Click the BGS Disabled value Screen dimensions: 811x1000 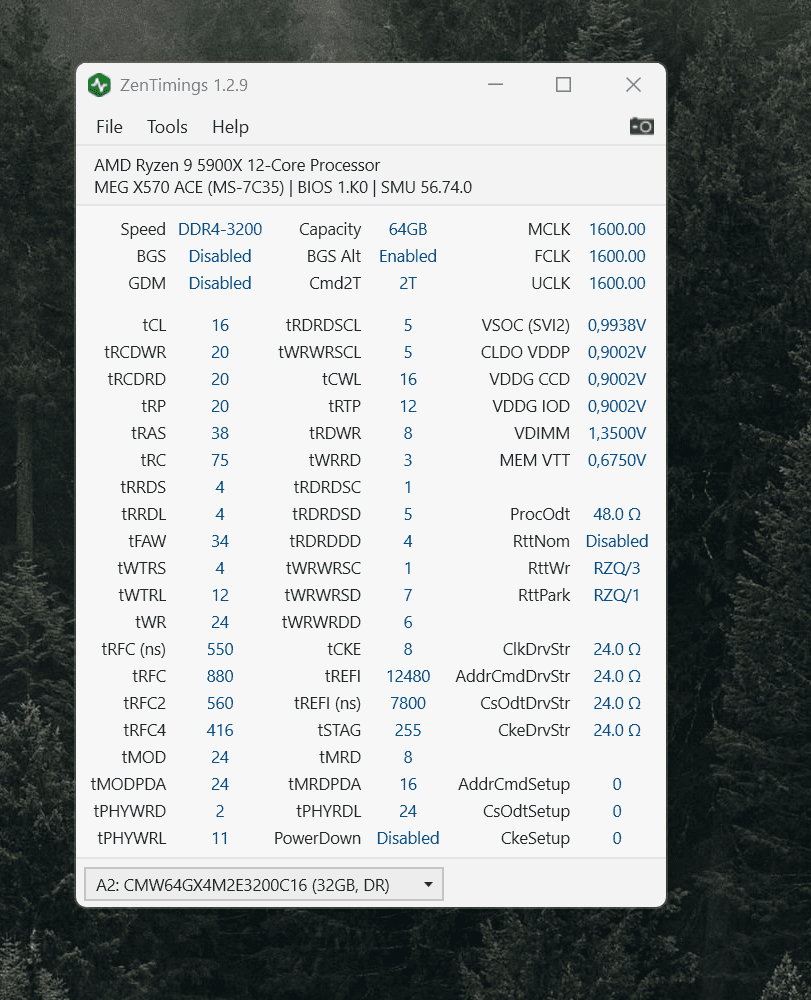pyautogui.click(x=220, y=256)
